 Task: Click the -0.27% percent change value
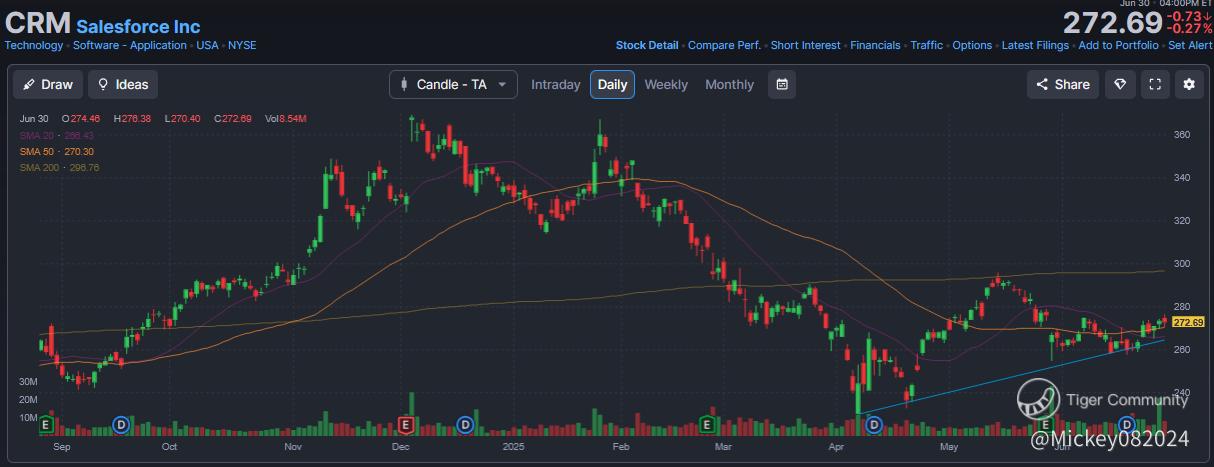(1188, 30)
